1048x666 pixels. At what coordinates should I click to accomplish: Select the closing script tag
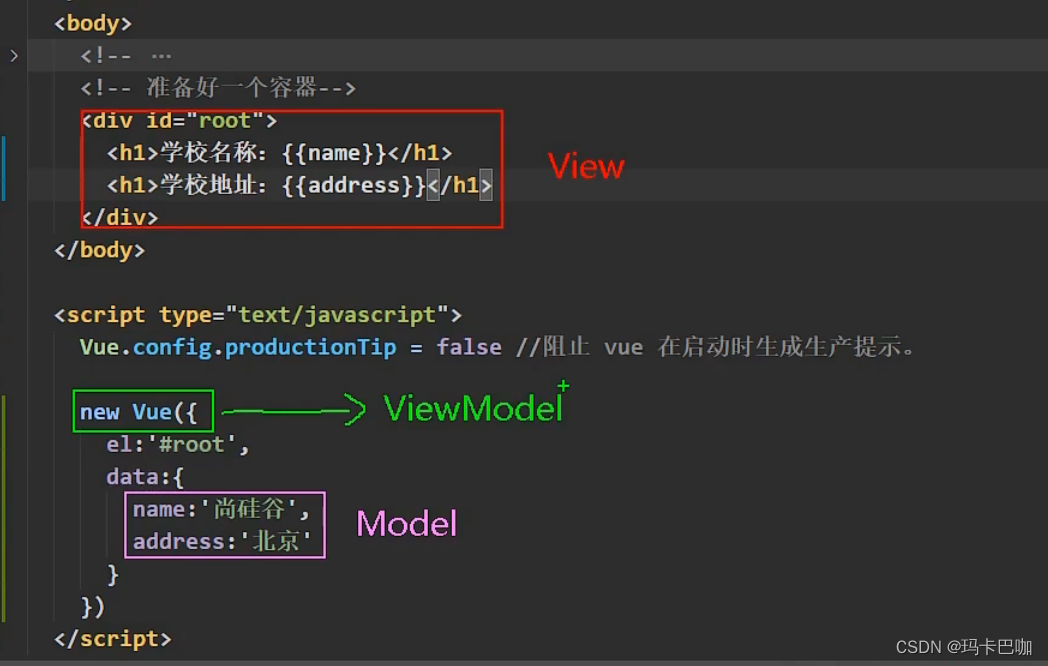point(113,638)
